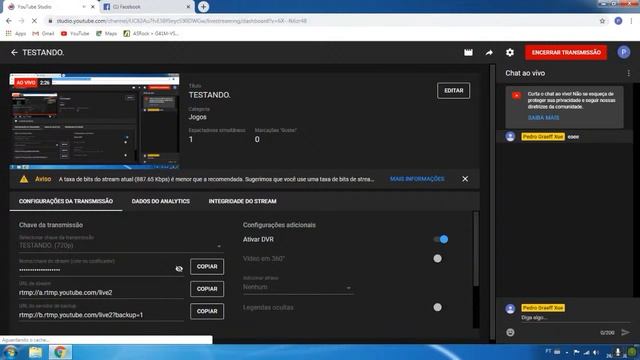This screenshot has width=640, height=360.
Task: Click the browser back arrow
Action: click(9, 20)
